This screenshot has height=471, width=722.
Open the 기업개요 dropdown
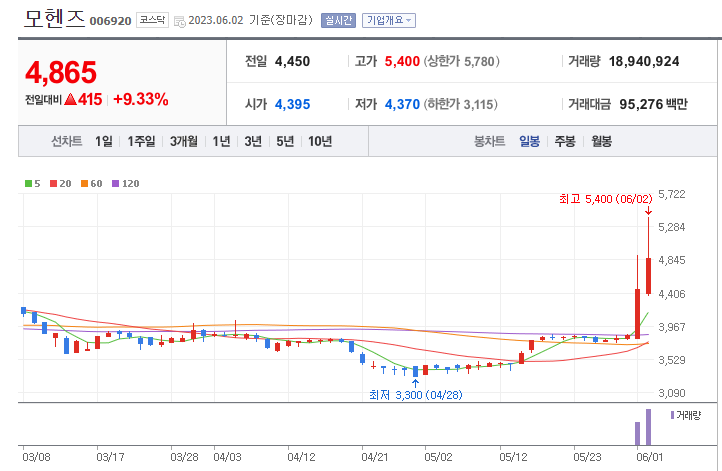389,20
